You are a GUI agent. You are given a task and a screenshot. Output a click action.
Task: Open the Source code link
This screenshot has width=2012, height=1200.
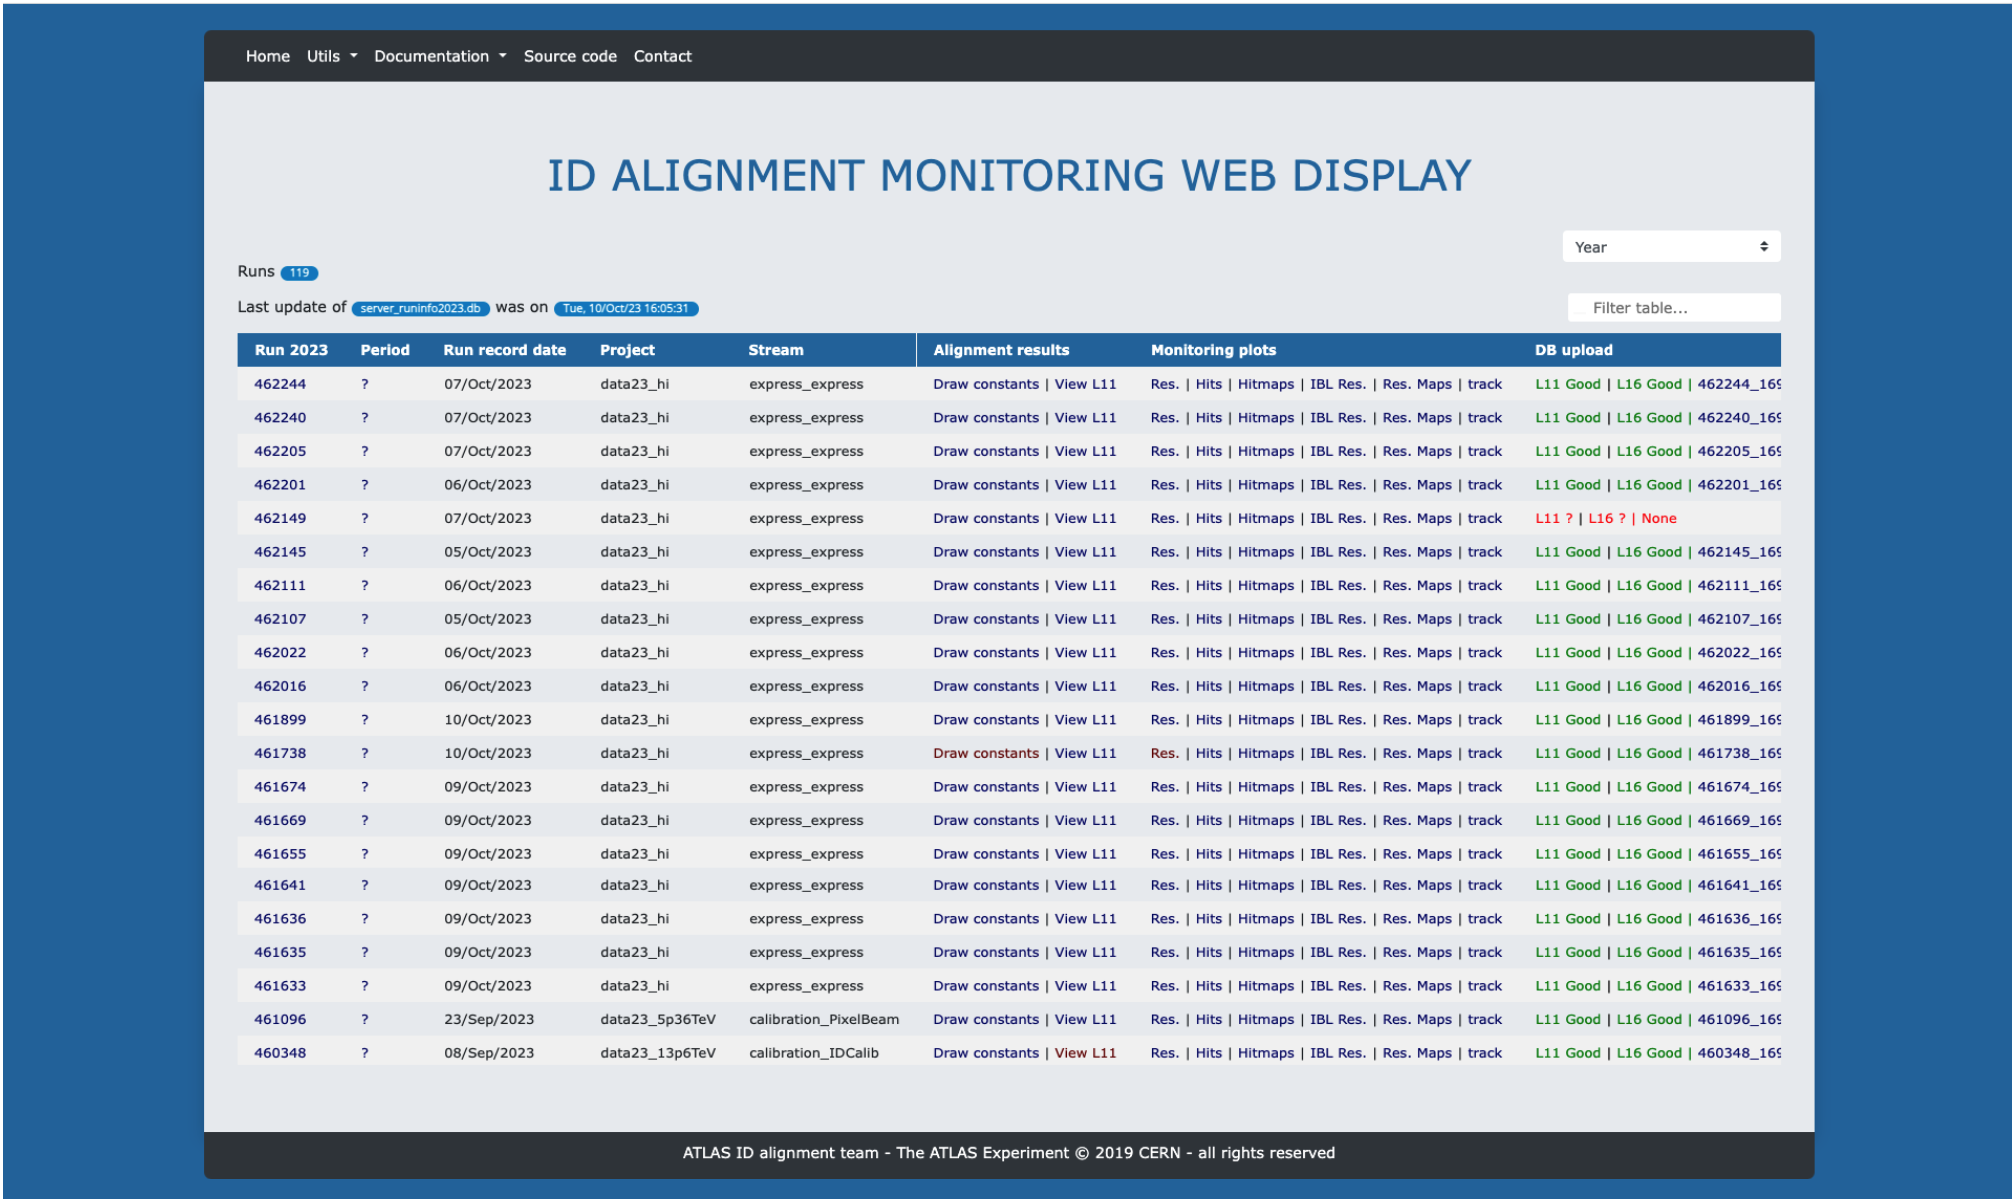(570, 56)
